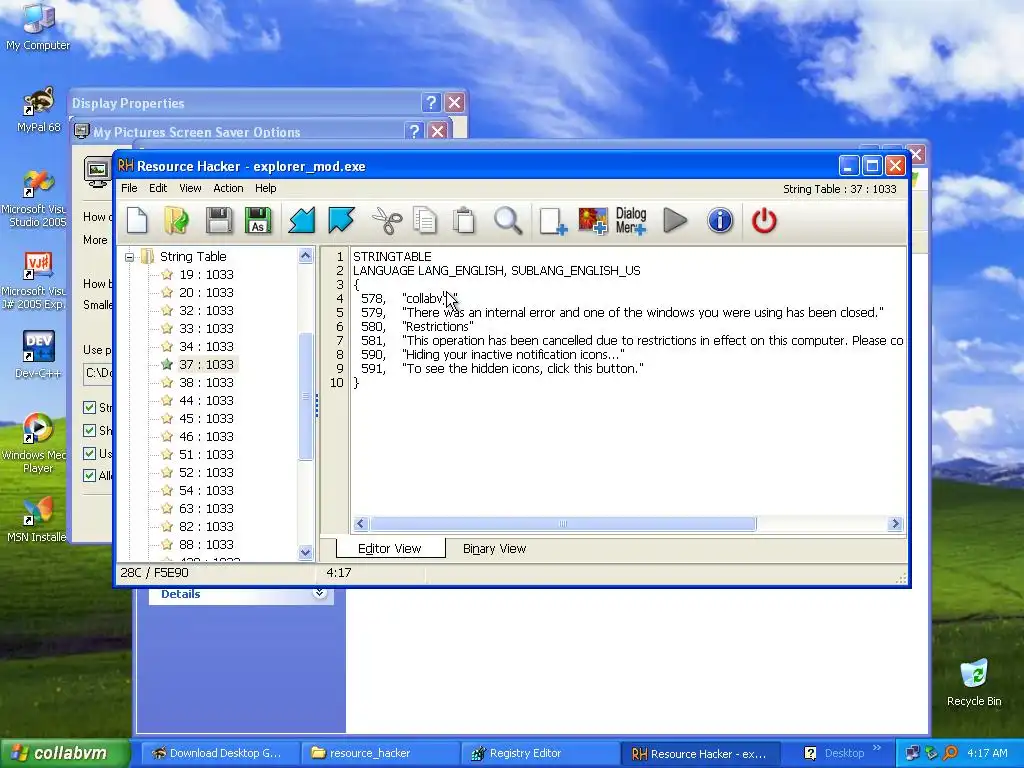Click the Add image resource icon

pyautogui.click(x=593, y=221)
